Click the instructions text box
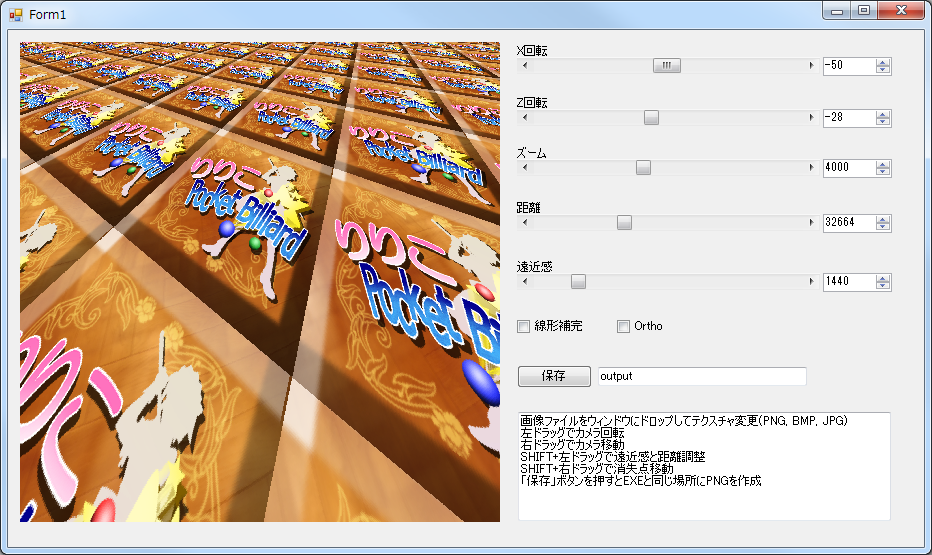This screenshot has height=555, width=932. (704, 466)
